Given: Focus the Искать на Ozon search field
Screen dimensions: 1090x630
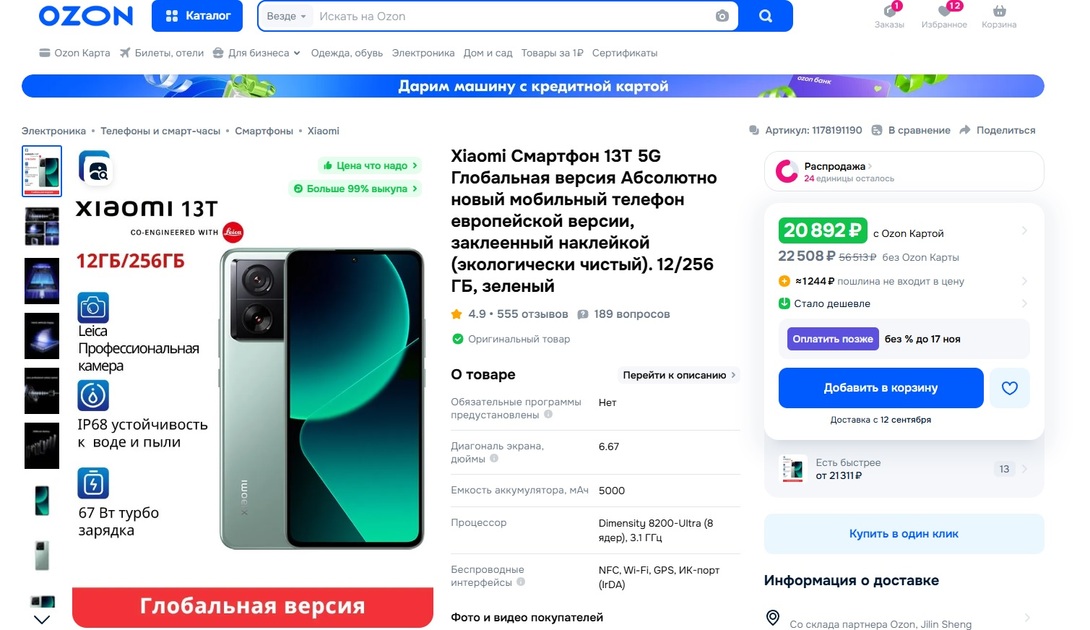Looking at the screenshot, I should point(511,16).
